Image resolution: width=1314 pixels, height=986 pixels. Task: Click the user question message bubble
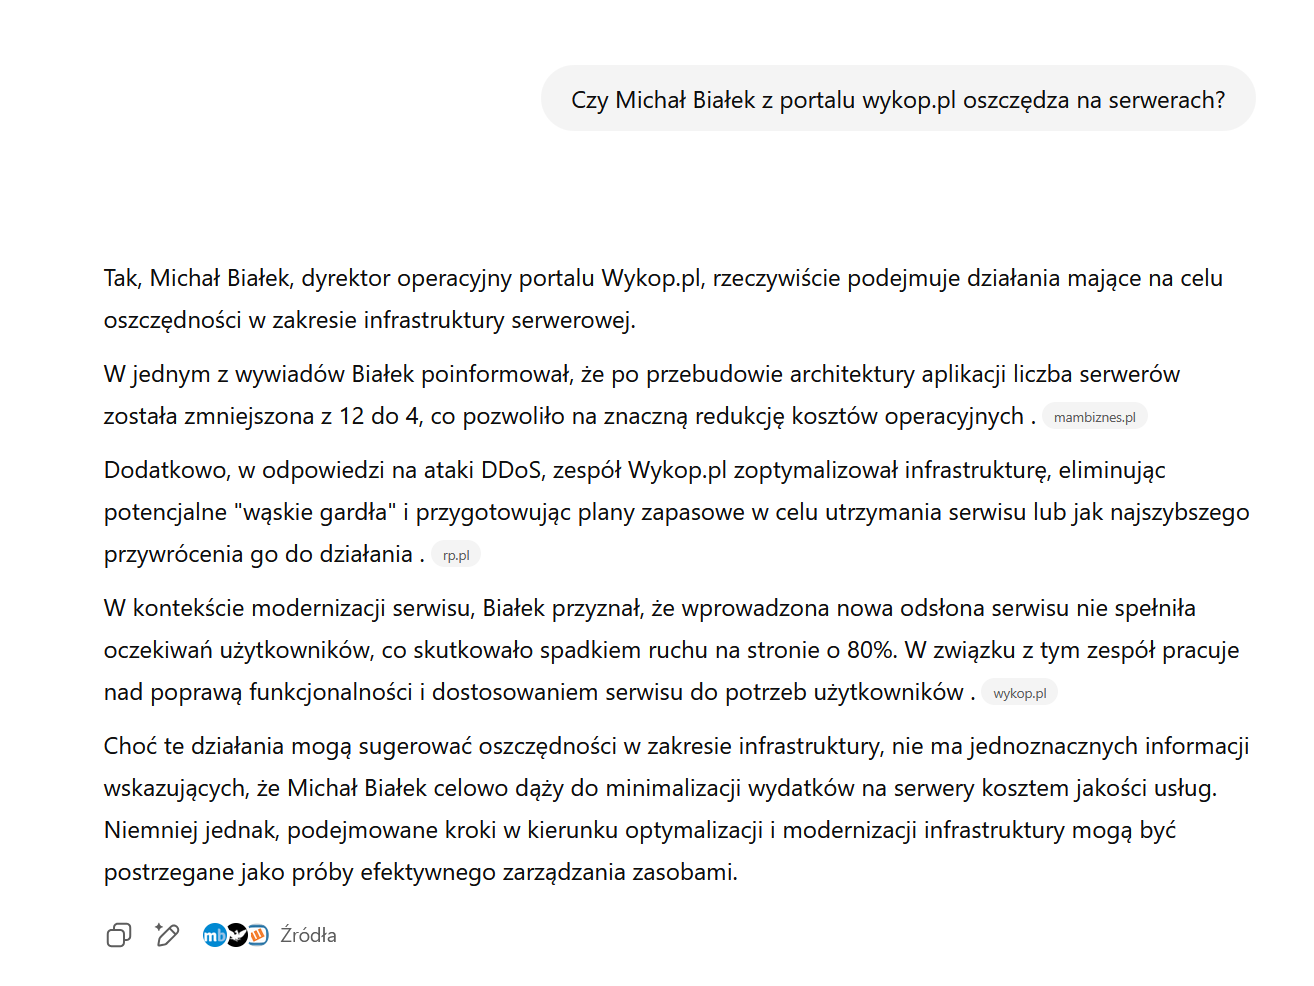(x=897, y=100)
